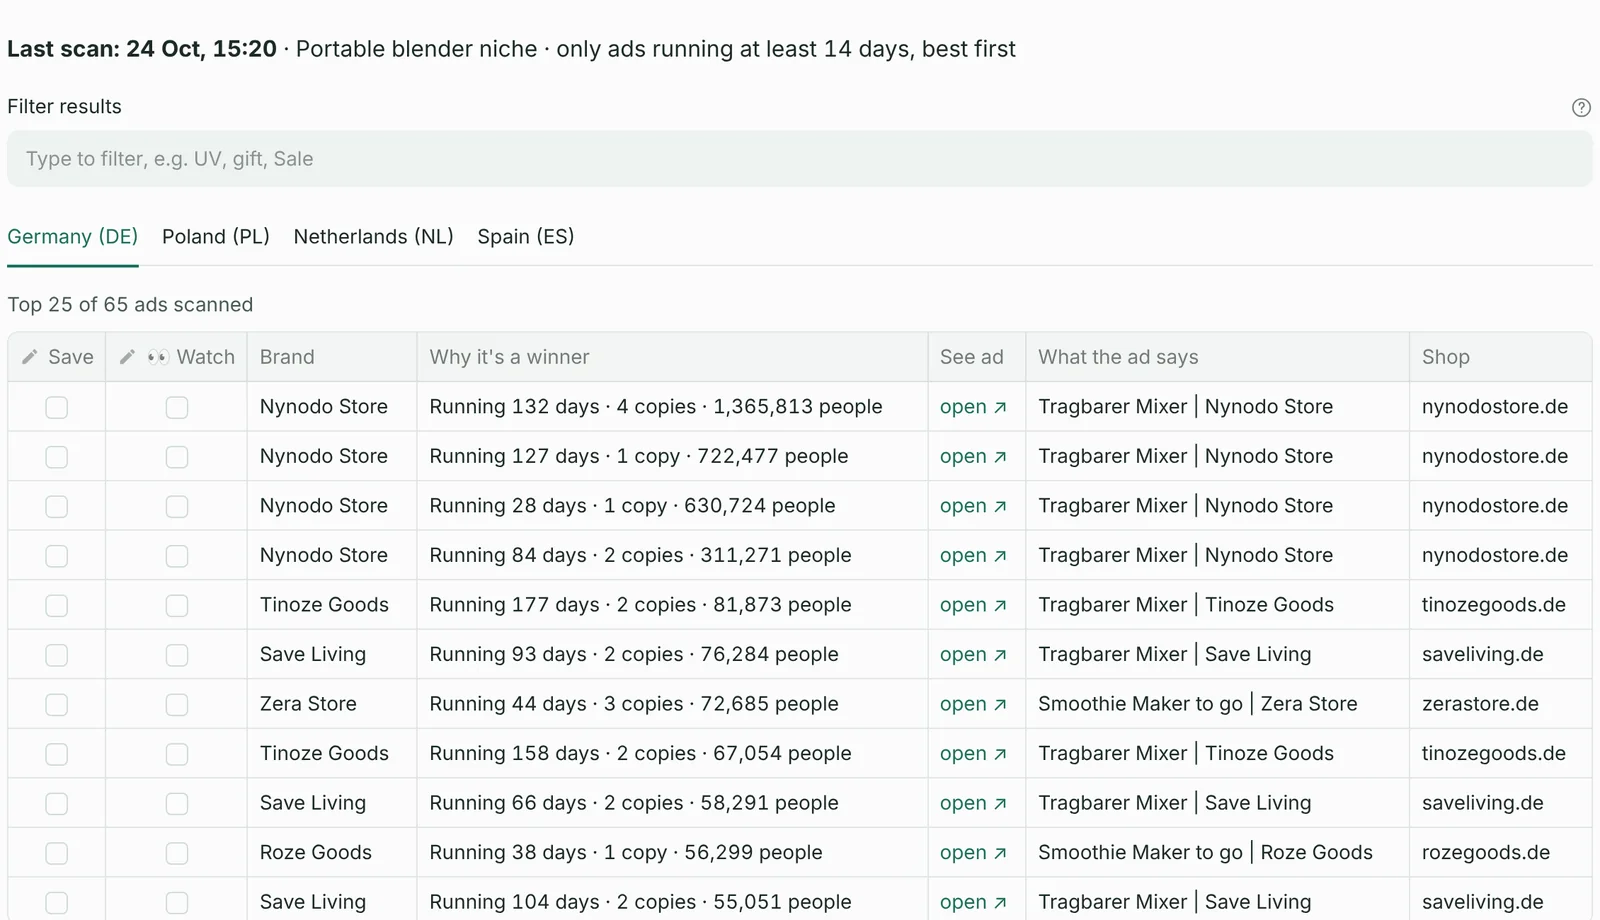Open the Zera Store ad link
Viewport: 1600px width, 920px height.
[973, 704]
